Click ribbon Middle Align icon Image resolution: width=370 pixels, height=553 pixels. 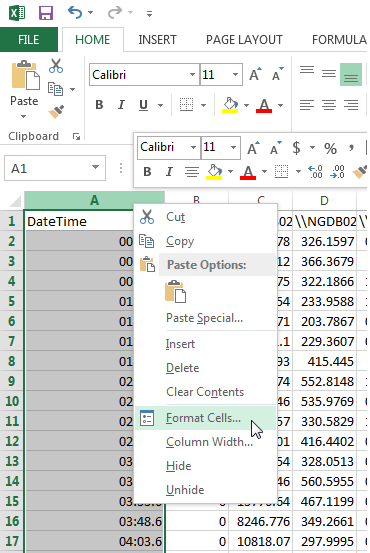[x=329, y=74]
